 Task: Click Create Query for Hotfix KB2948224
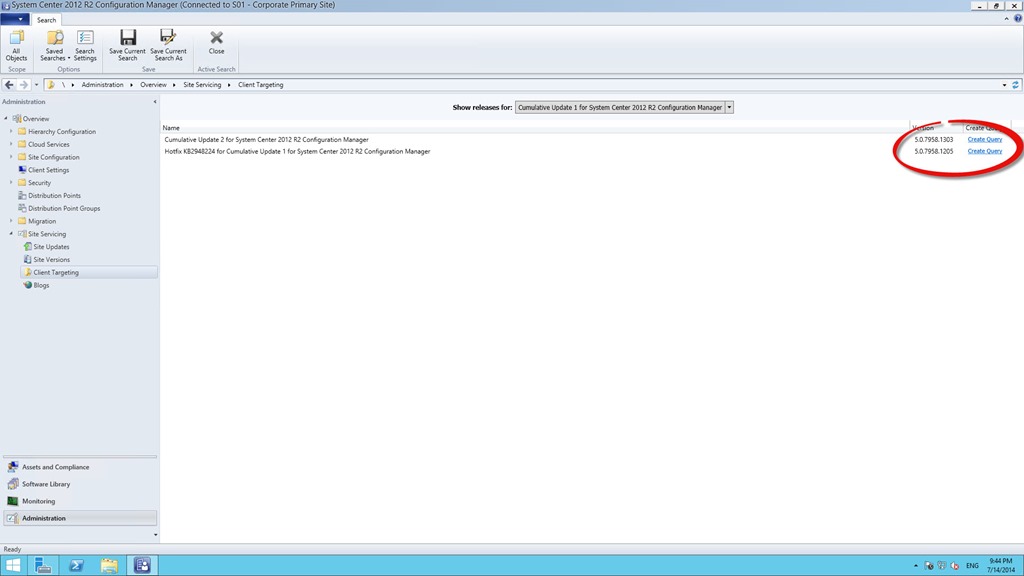pos(984,152)
